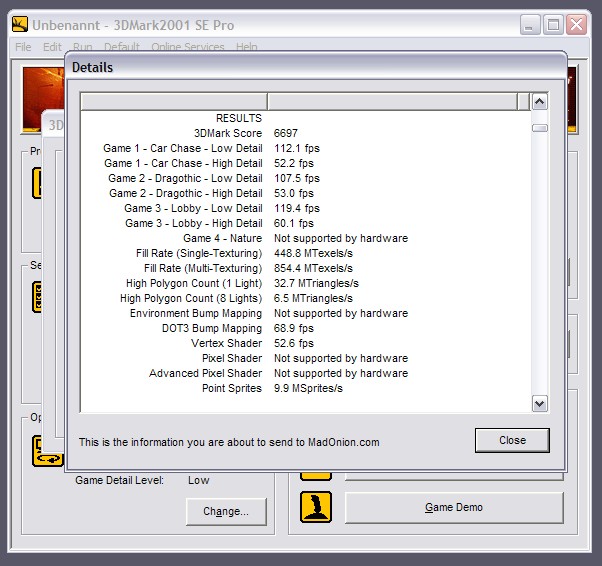This screenshot has height=566, width=602.
Task: Select the 'Game 3 - Lobby - High Detail' row
Action: [305, 223]
